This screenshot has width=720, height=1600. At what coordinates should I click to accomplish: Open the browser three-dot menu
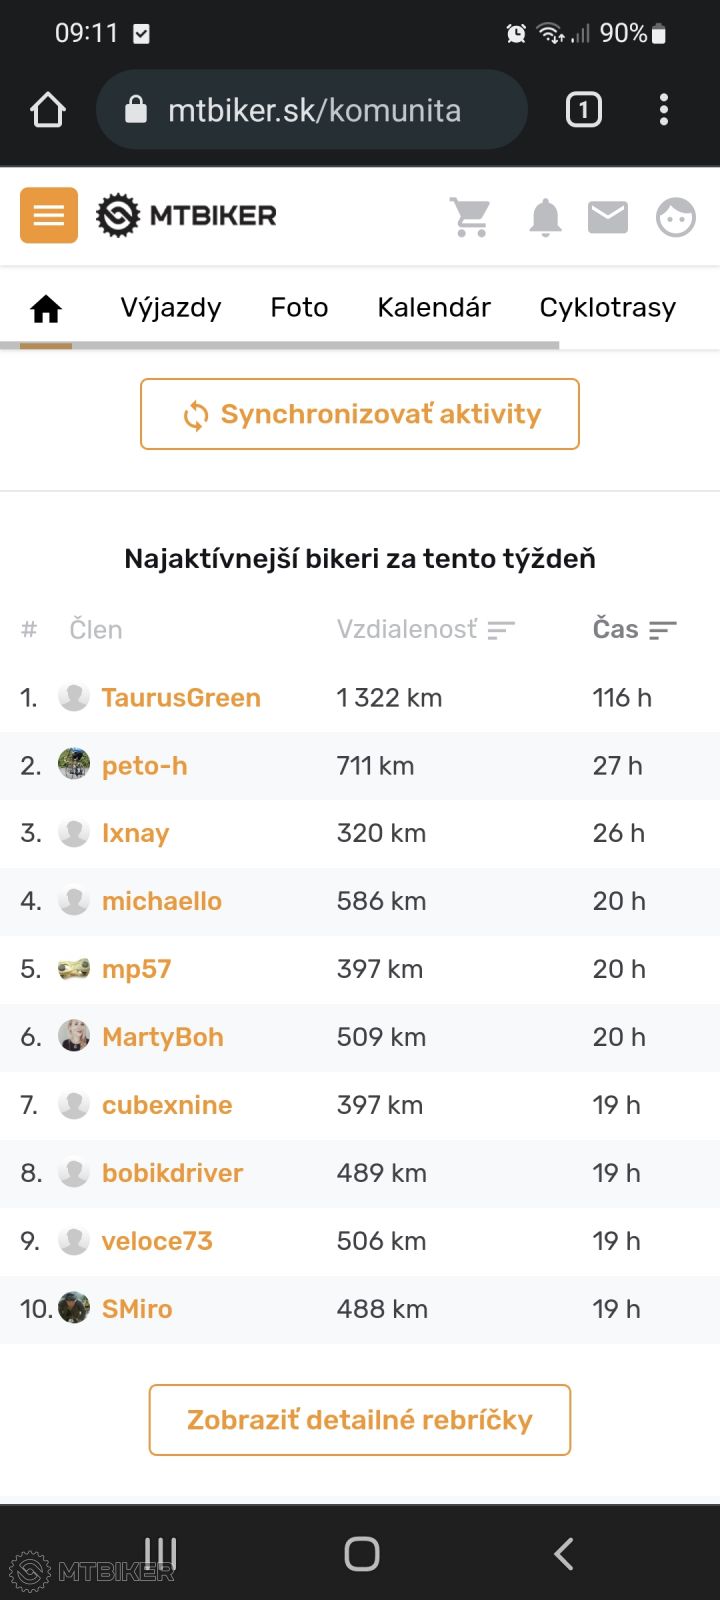click(x=664, y=110)
